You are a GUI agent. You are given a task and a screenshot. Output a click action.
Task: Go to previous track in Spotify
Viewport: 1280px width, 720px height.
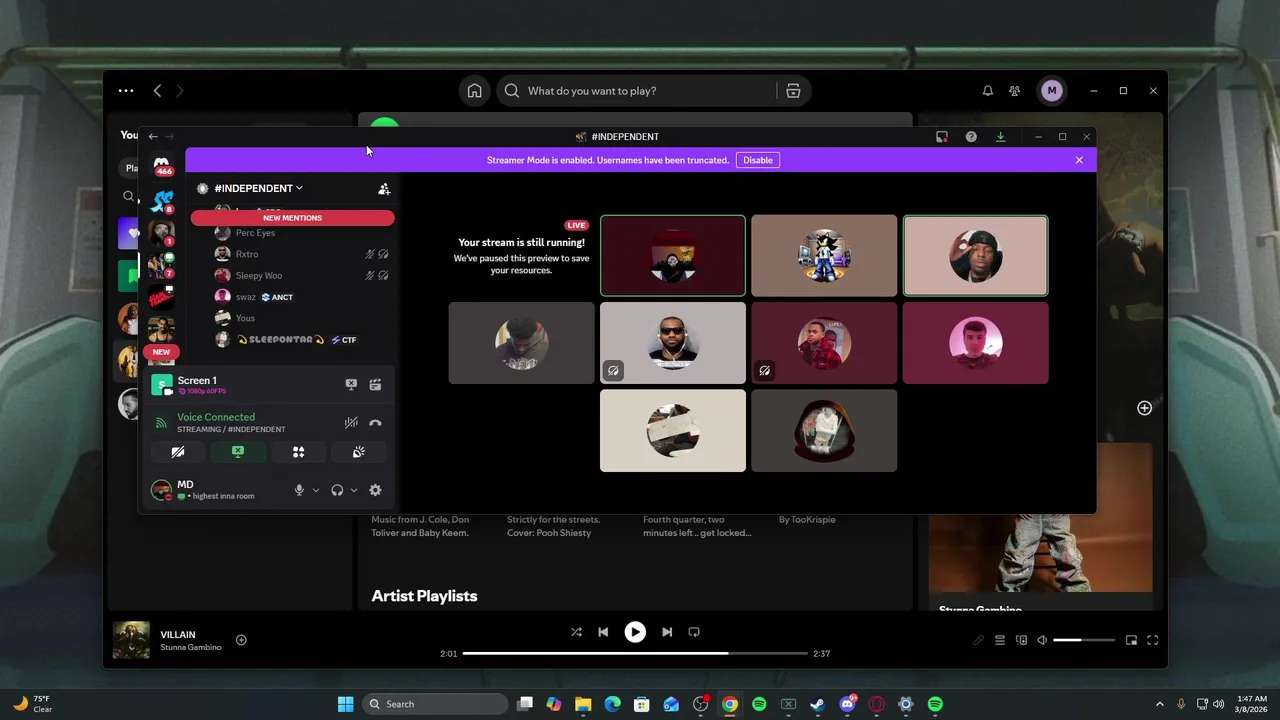pyautogui.click(x=603, y=632)
